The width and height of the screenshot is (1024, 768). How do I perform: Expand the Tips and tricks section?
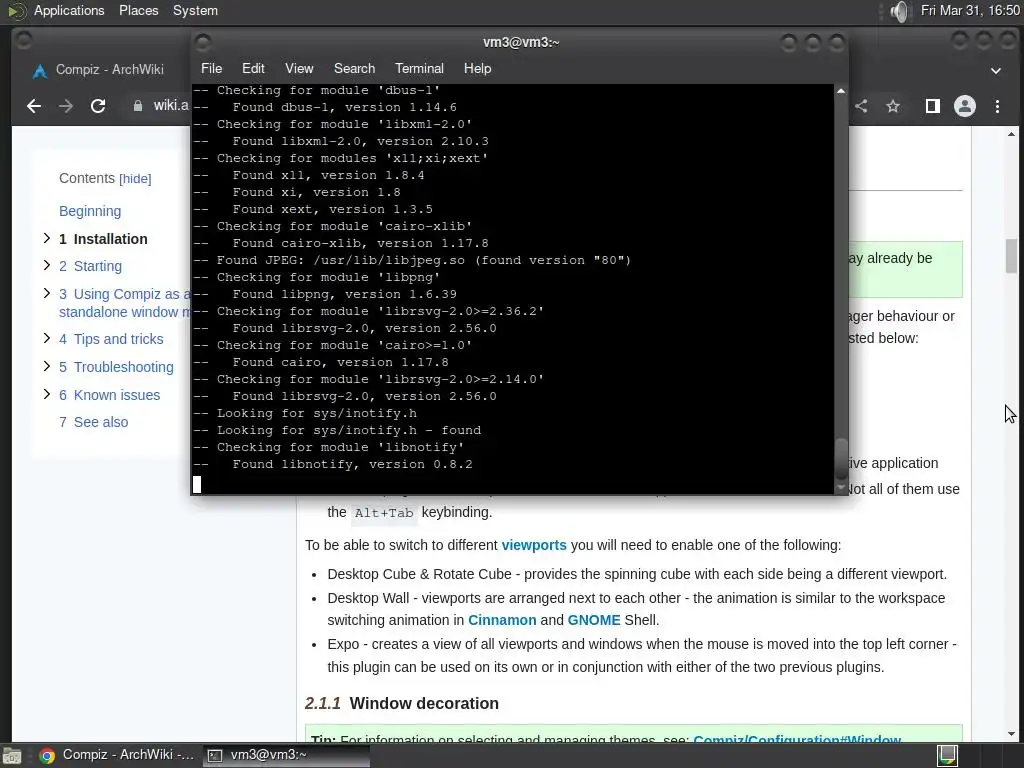pos(46,338)
